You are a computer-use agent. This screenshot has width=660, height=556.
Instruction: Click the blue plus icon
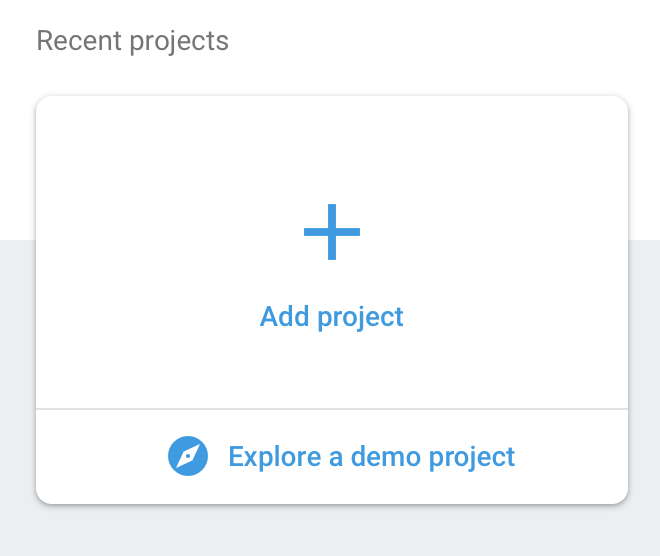(332, 232)
